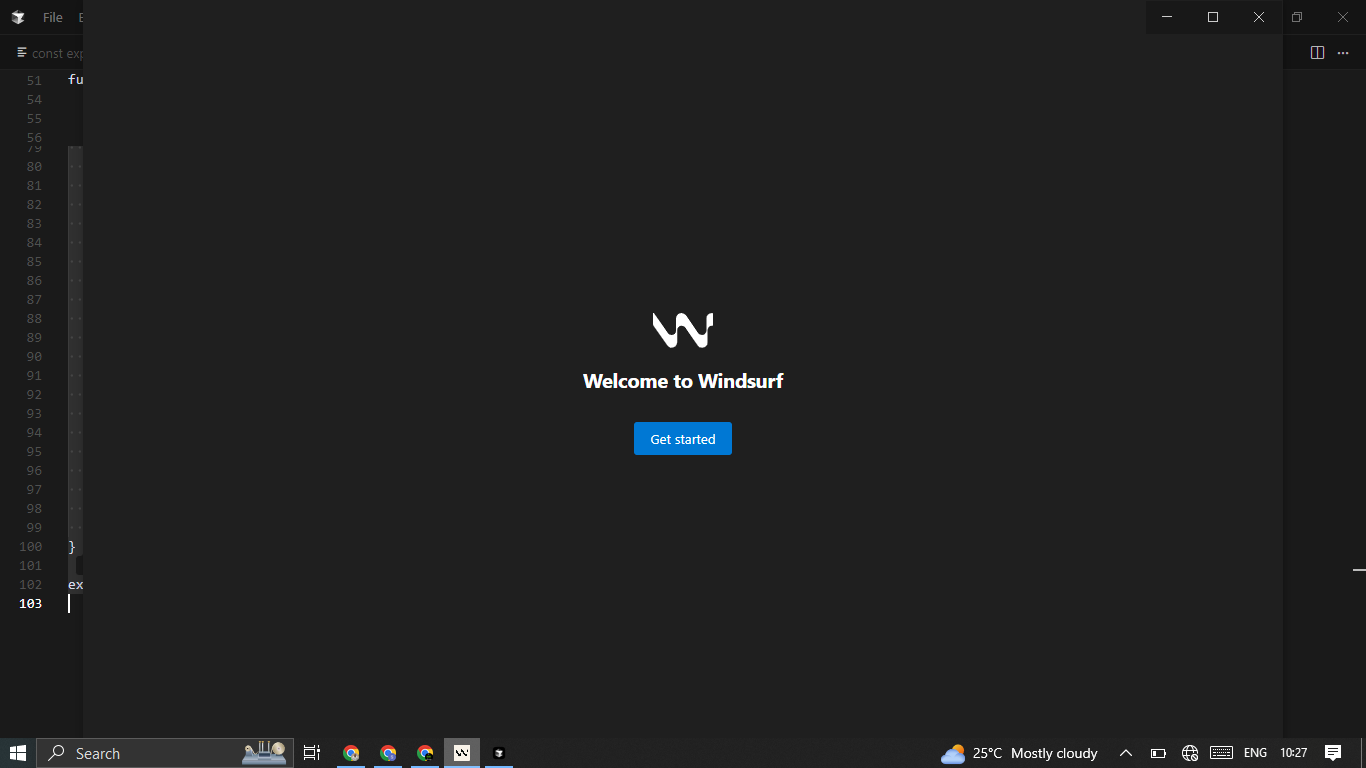Select the 'const exp' editor tab
The width and height of the screenshot is (1366, 768).
click(x=50, y=53)
